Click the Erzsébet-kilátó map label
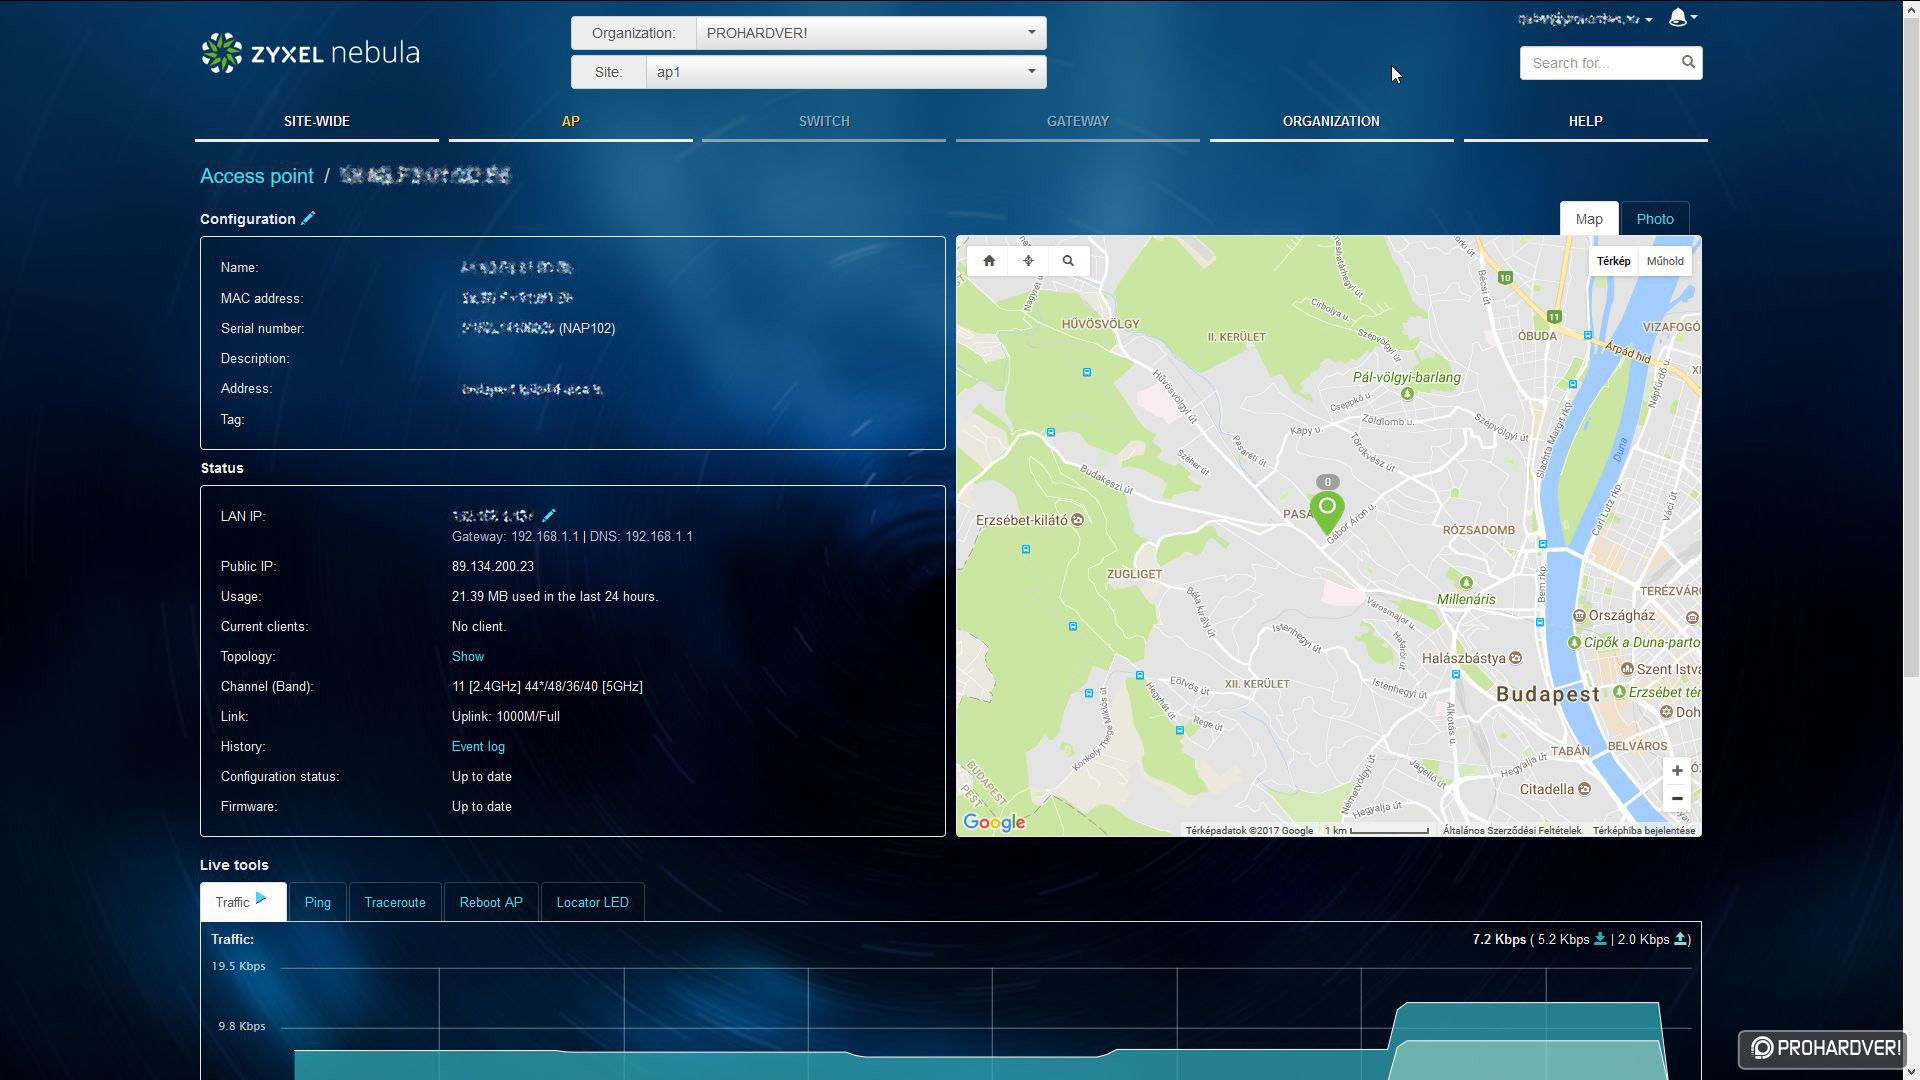 click(1021, 521)
